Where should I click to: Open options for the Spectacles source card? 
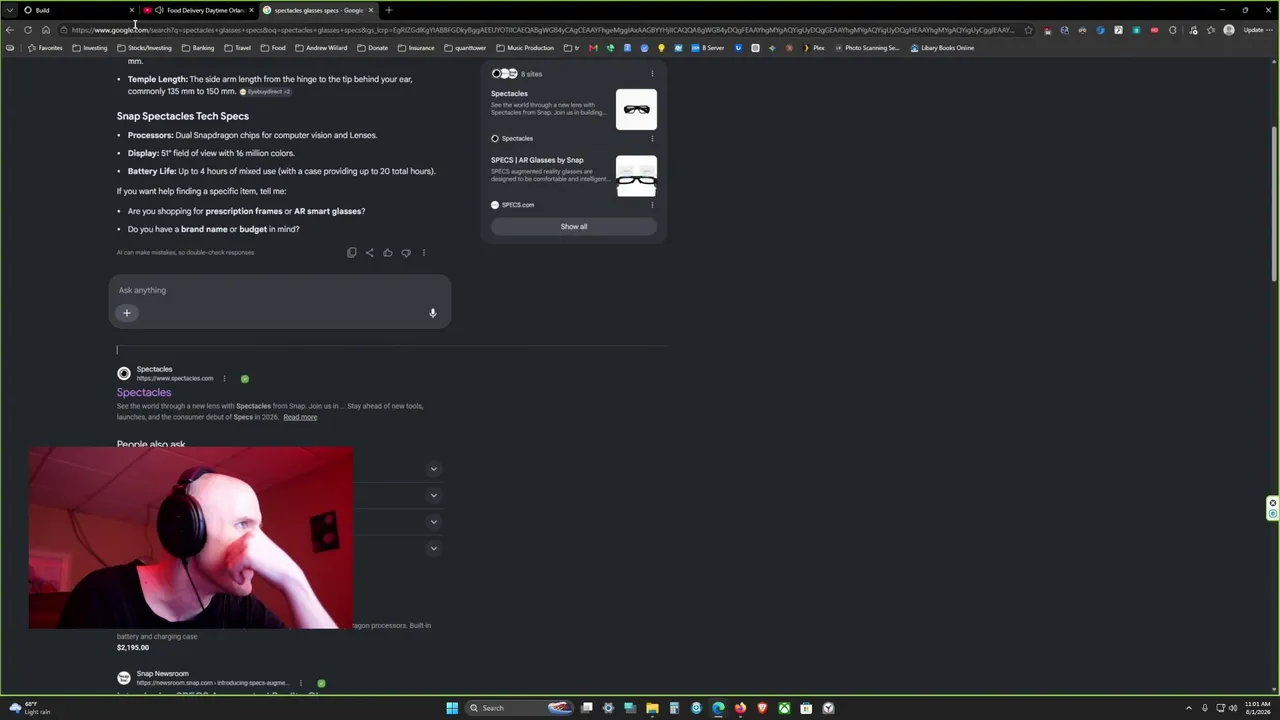tap(652, 138)
